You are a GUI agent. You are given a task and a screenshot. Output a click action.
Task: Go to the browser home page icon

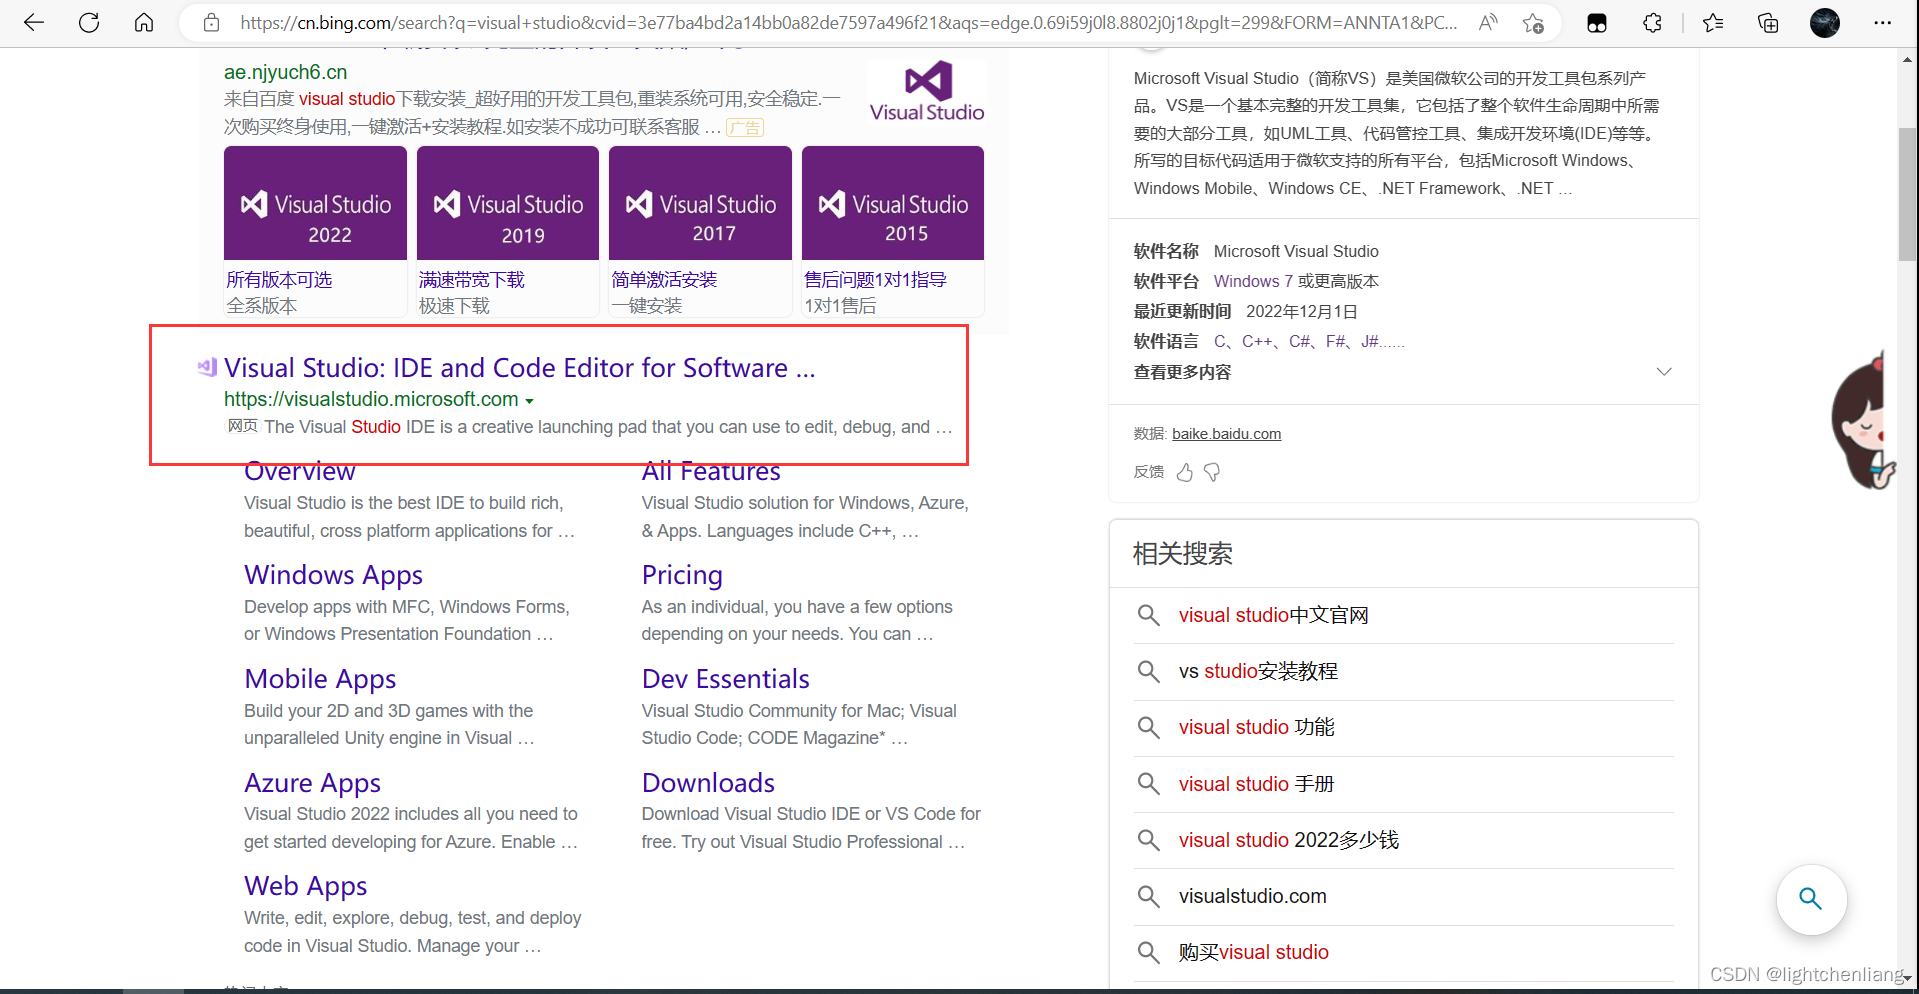(144, 23)
